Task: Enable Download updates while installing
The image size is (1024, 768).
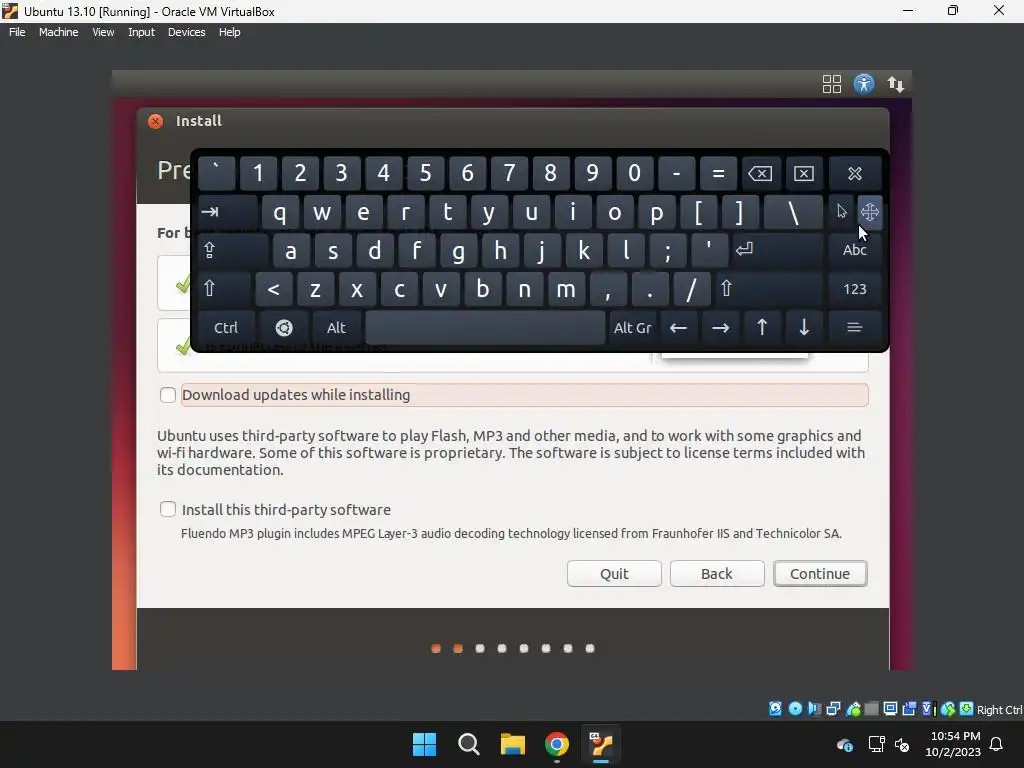Action: tap(168, 395)
